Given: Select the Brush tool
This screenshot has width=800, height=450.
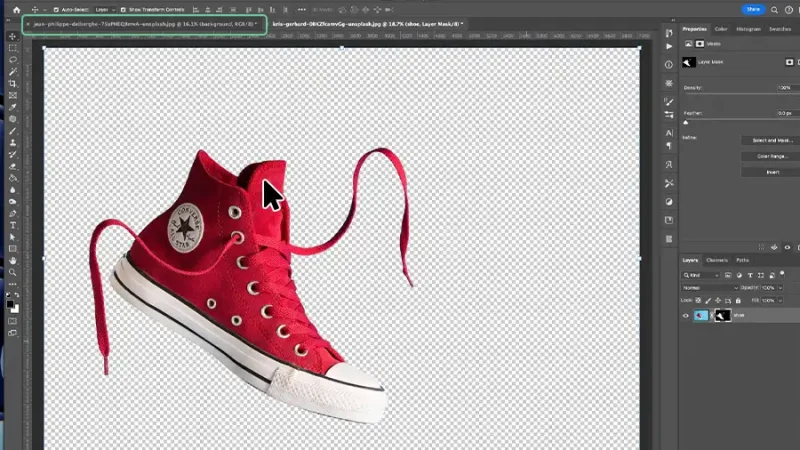Looking at the screenshot, I should (12, 131).
